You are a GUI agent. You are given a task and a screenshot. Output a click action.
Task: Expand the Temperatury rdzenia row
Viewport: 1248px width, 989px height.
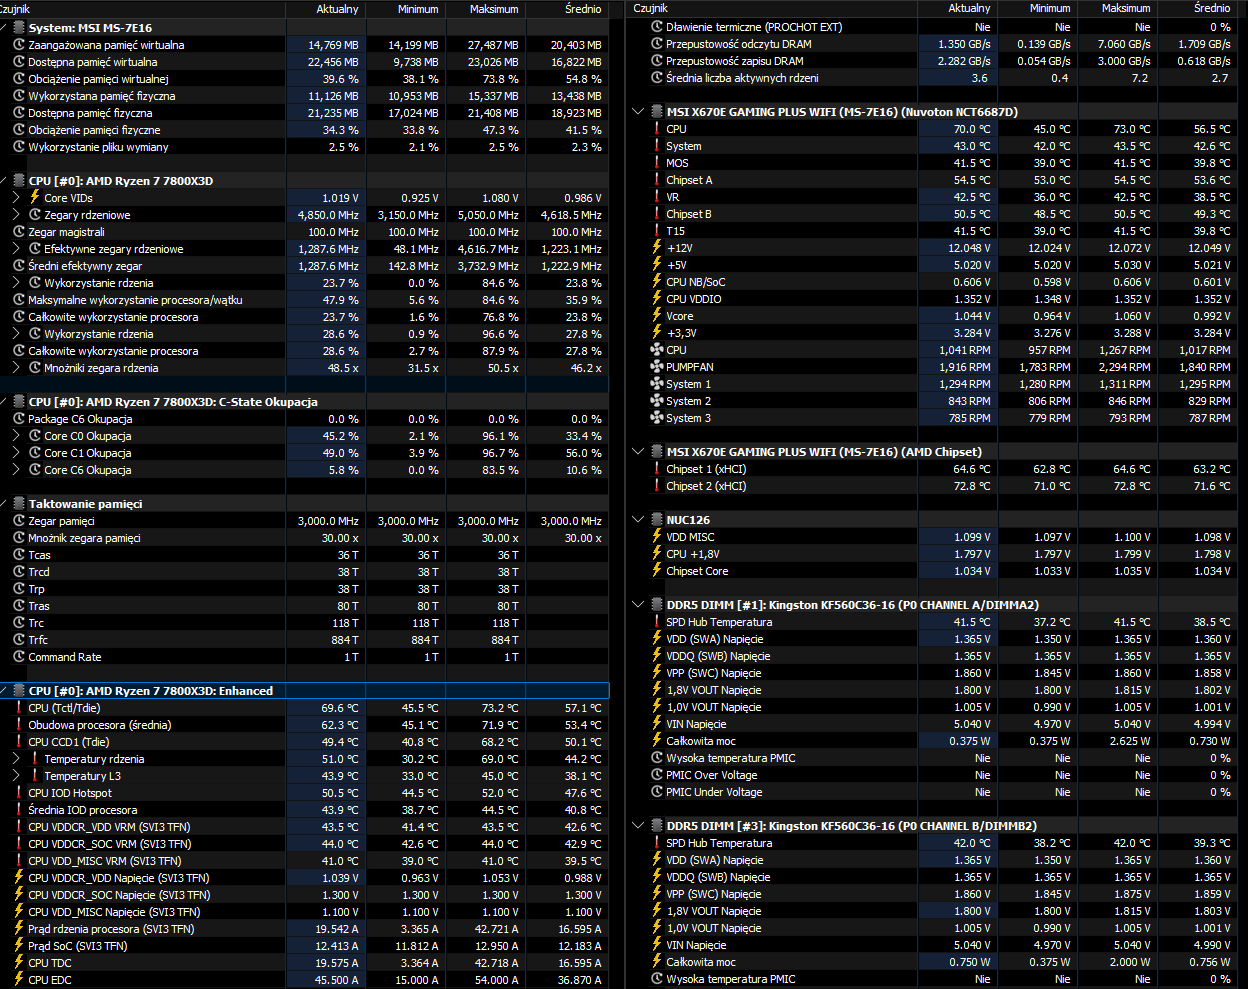(17, 759)
